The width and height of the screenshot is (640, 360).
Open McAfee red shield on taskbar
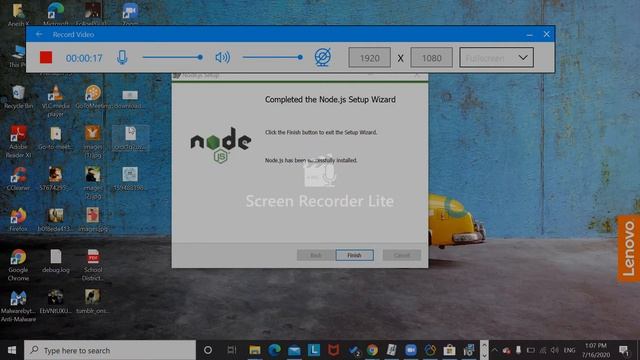tap(333, 350)
